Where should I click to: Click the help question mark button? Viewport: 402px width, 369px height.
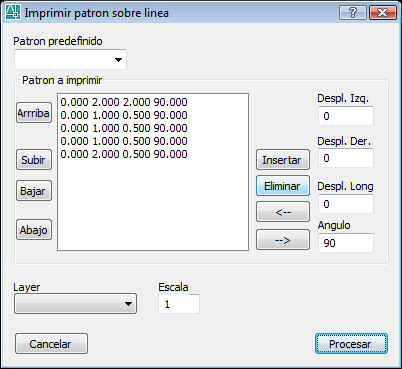coord(353,13)
